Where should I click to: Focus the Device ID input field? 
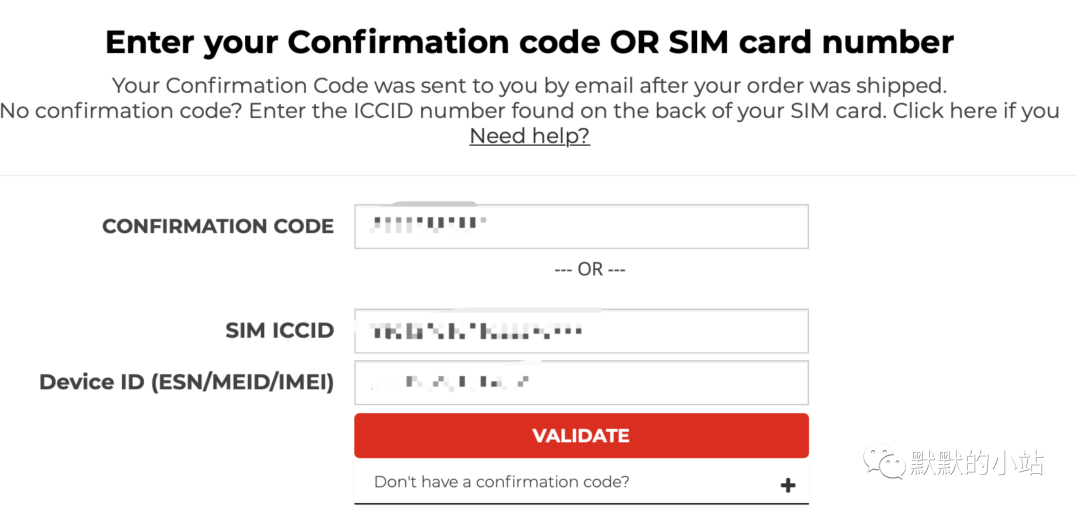coord(581,382)
